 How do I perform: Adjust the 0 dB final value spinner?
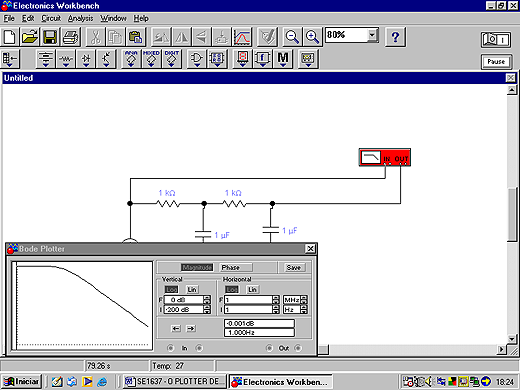(x=207, y=300)
